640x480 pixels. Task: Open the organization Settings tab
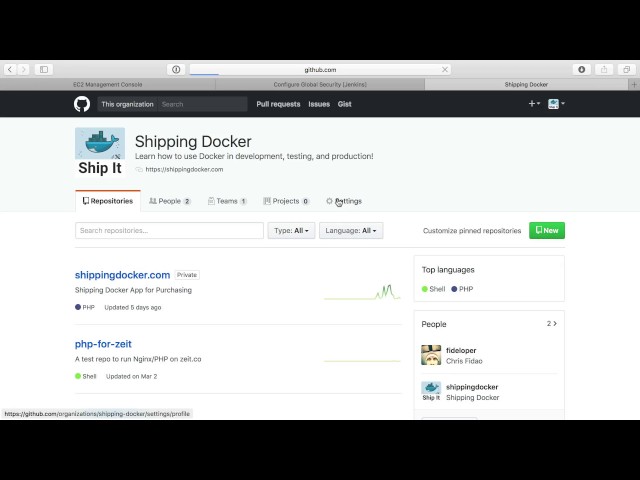344,201
